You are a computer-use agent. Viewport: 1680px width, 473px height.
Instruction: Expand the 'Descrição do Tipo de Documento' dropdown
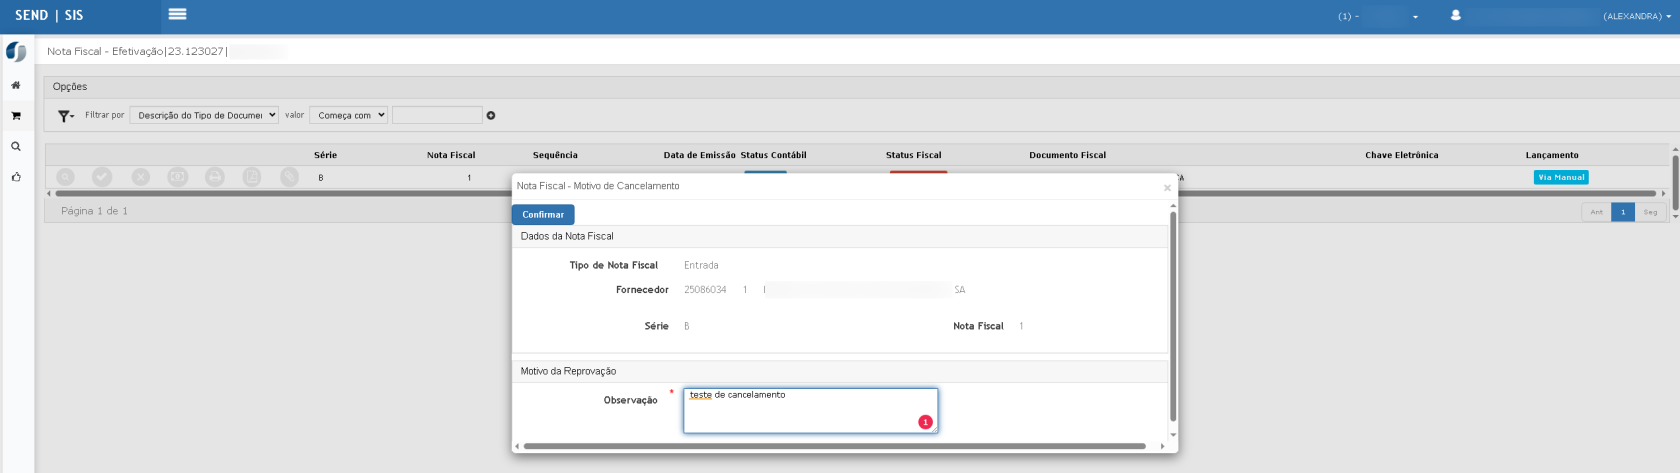click(204, 115)
